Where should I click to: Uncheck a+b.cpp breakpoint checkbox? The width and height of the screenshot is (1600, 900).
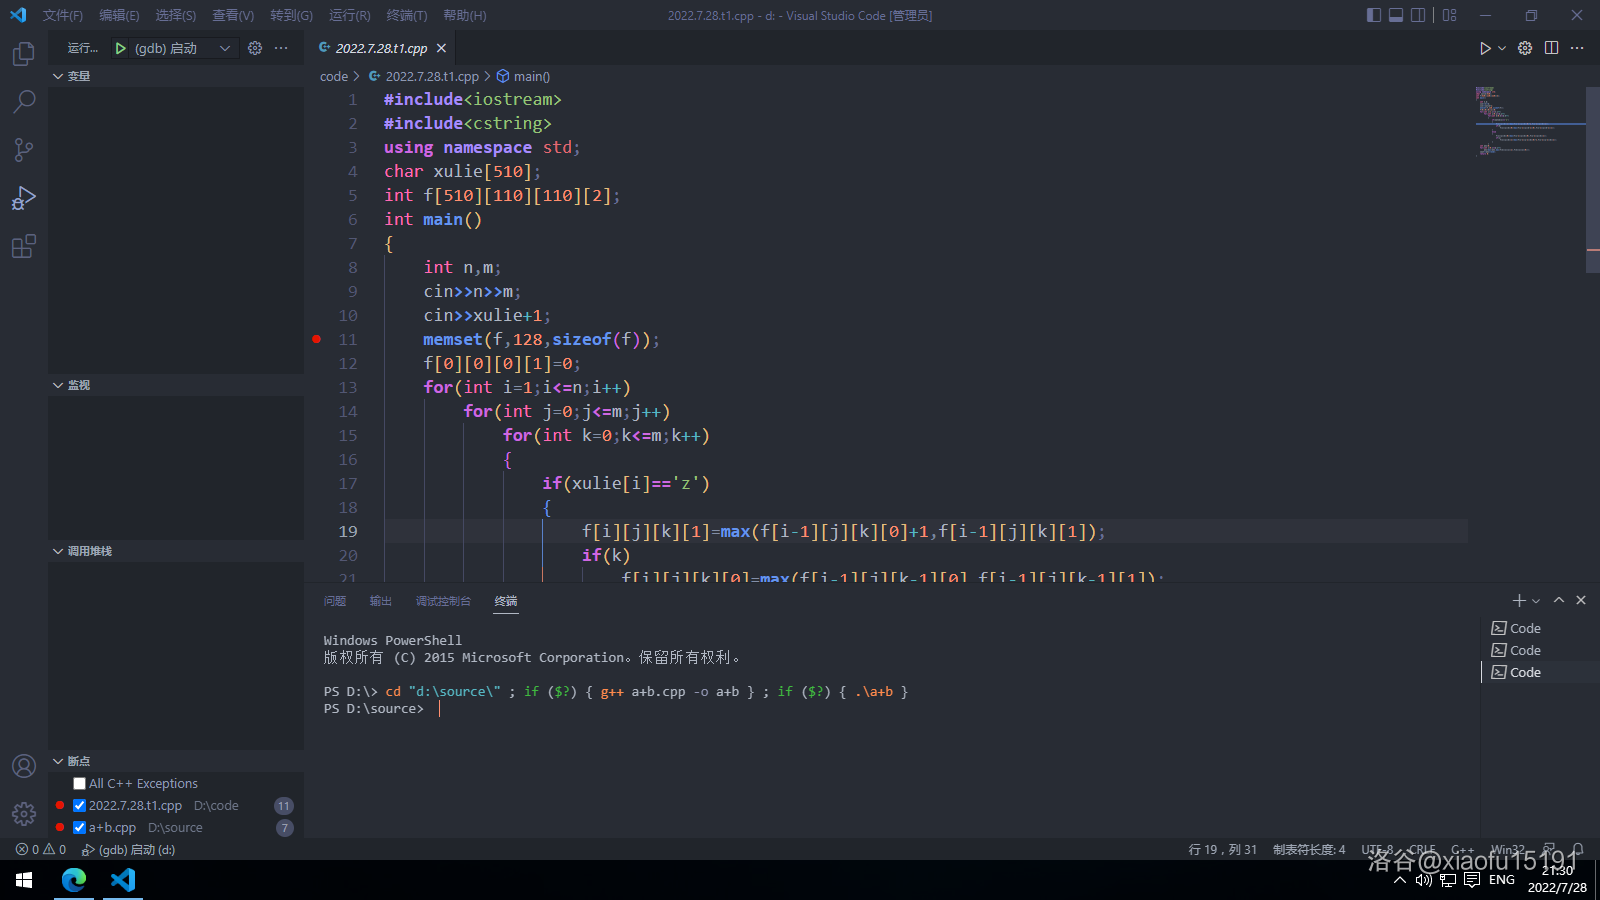pos(79,828)
